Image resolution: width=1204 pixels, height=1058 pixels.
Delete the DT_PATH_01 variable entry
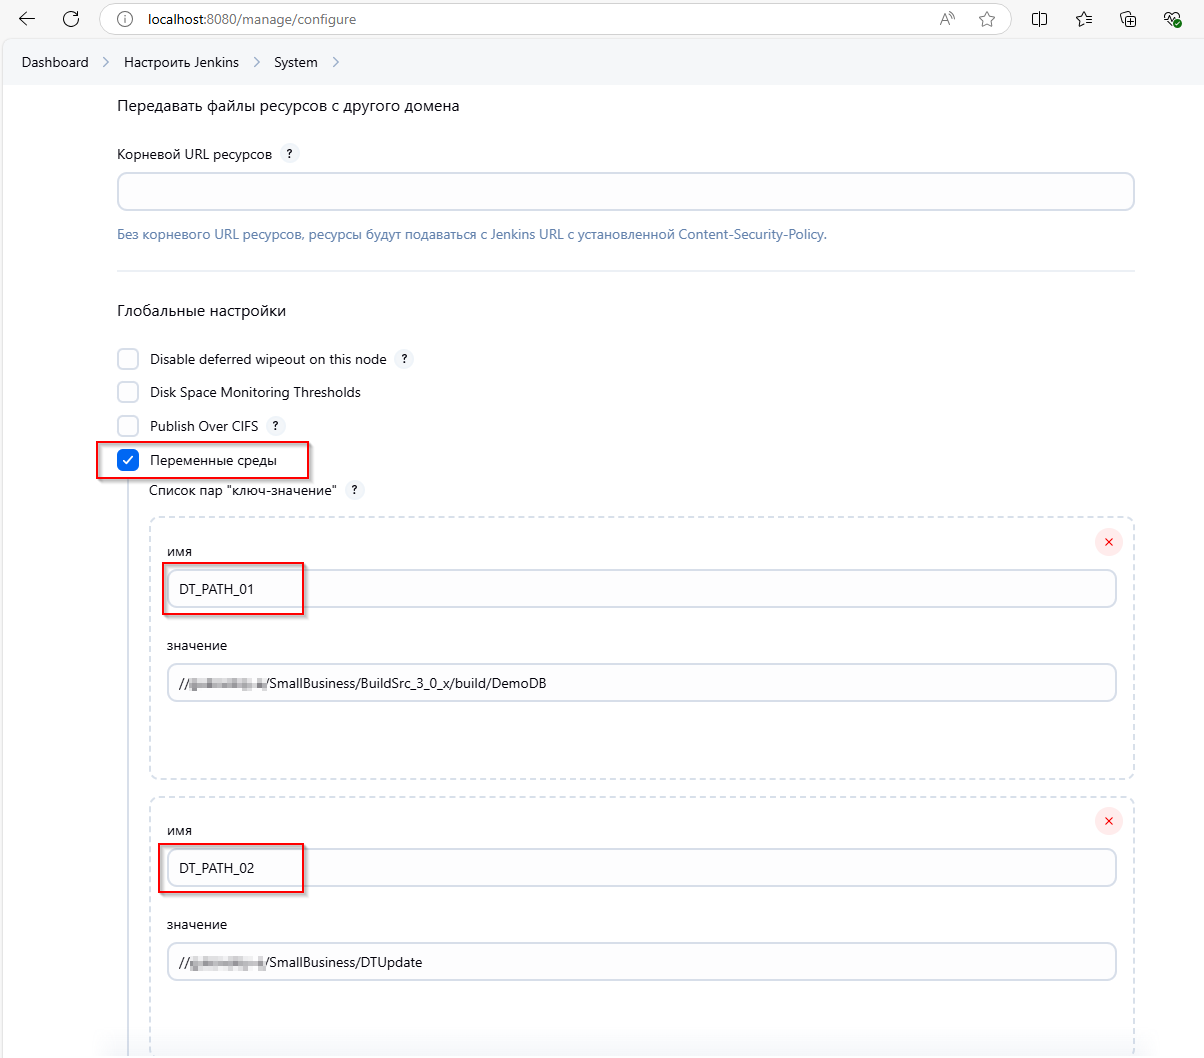coord(1108,542)
